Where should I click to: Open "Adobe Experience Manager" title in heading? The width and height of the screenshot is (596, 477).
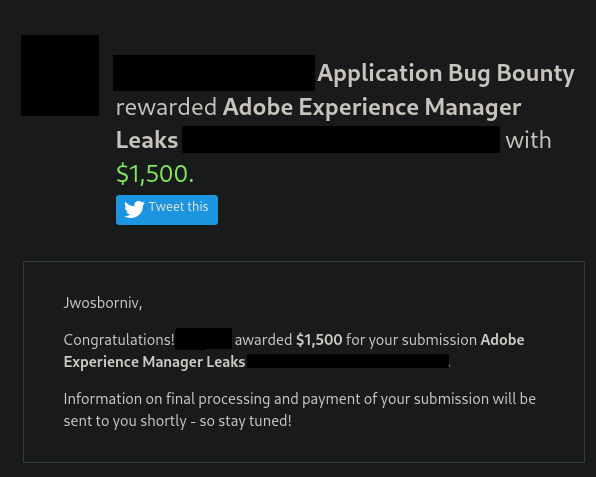372,107
